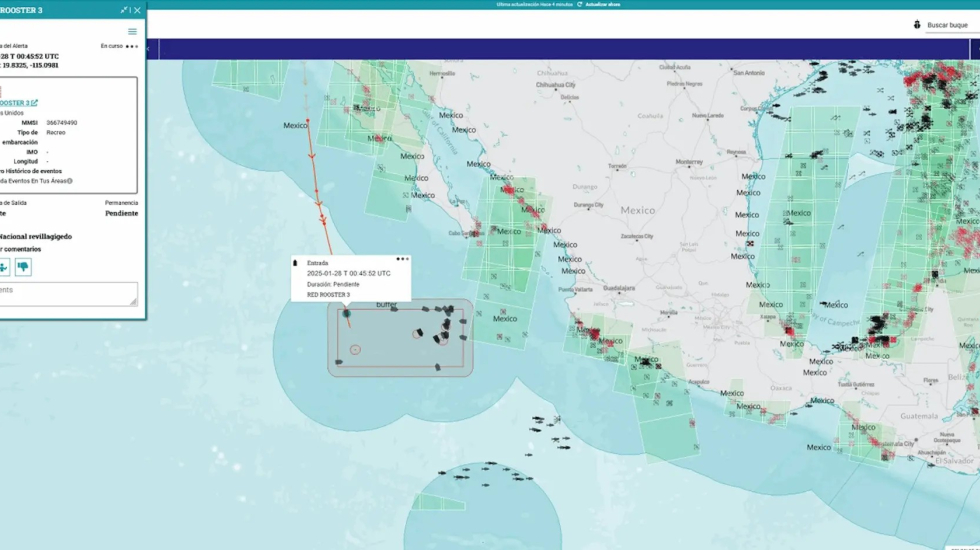Click RED ROOSTER 3 entry point marker
Viewport: 980px width, 550px height.
[346, 313]
